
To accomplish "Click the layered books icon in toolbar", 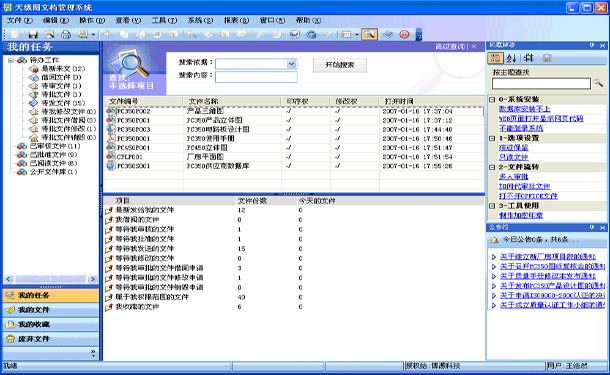I will 388,35.
